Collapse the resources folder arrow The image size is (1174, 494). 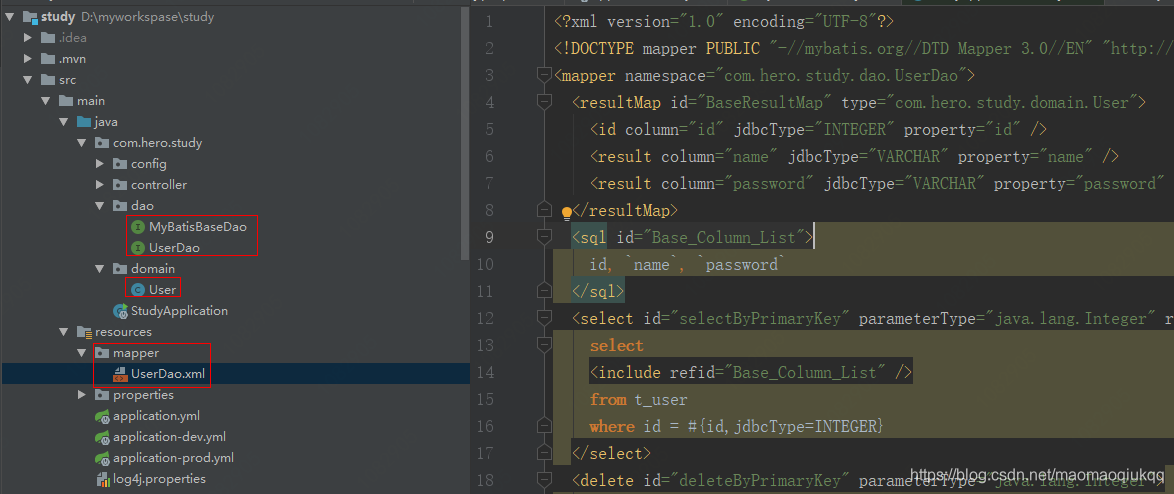click(x=64, y=331)
